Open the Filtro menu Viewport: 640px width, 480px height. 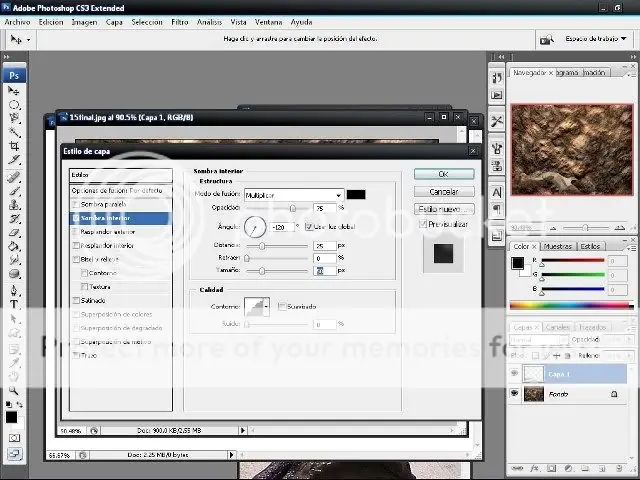(180, 22)
